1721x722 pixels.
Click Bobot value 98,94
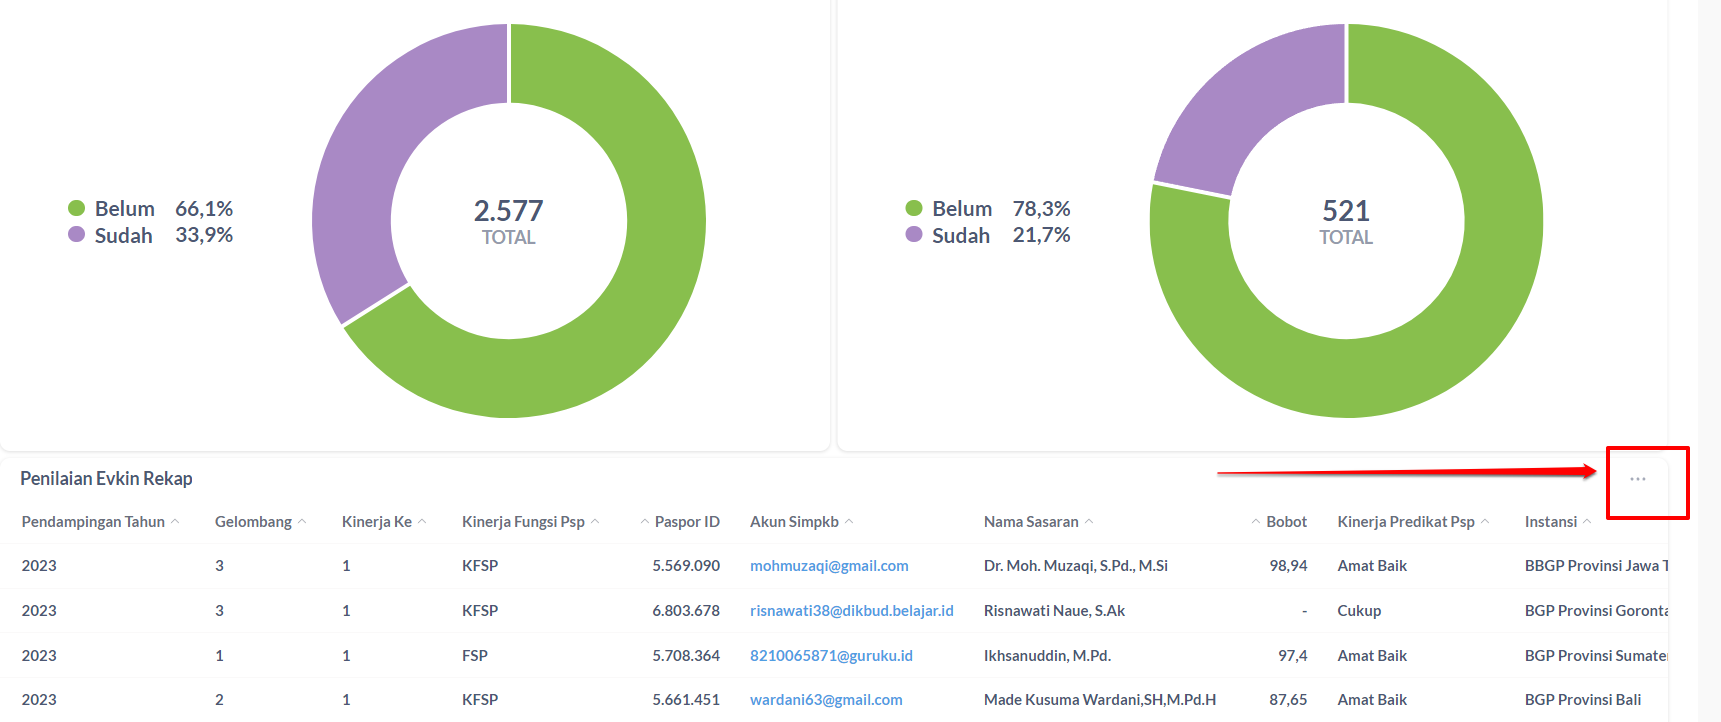click(x=1288, y=566)
